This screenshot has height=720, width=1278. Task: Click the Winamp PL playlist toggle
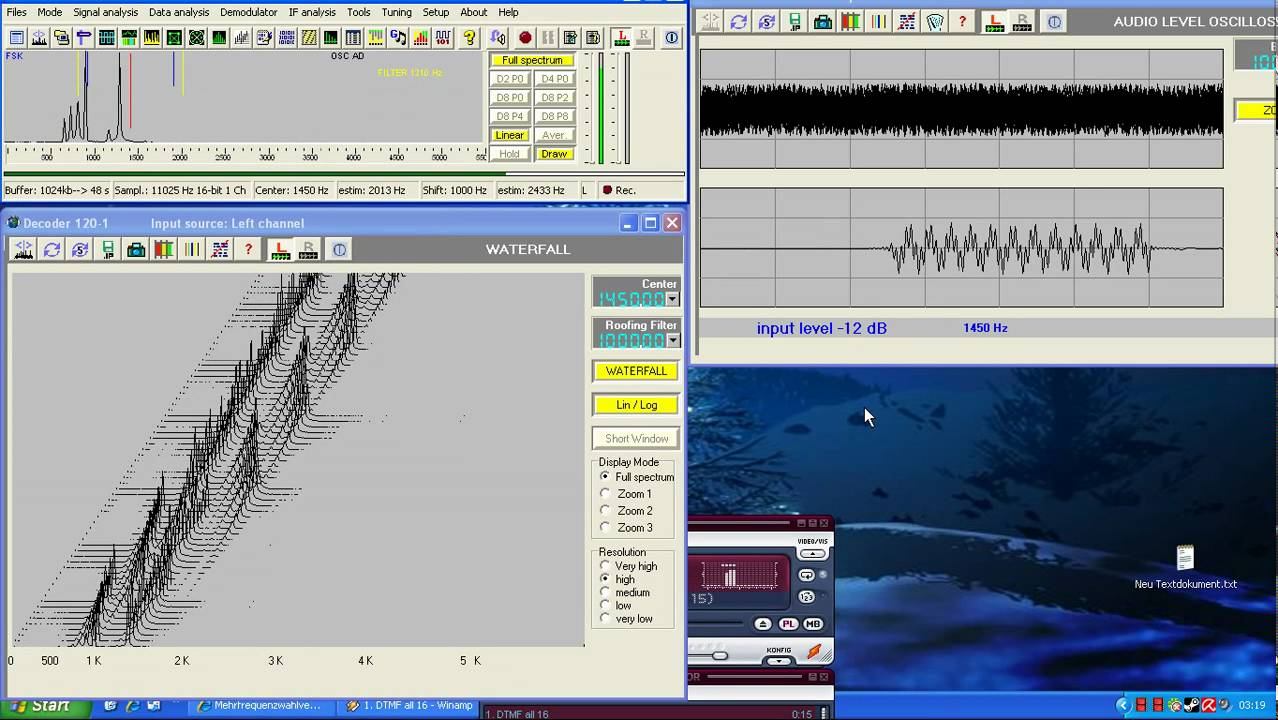788,624
